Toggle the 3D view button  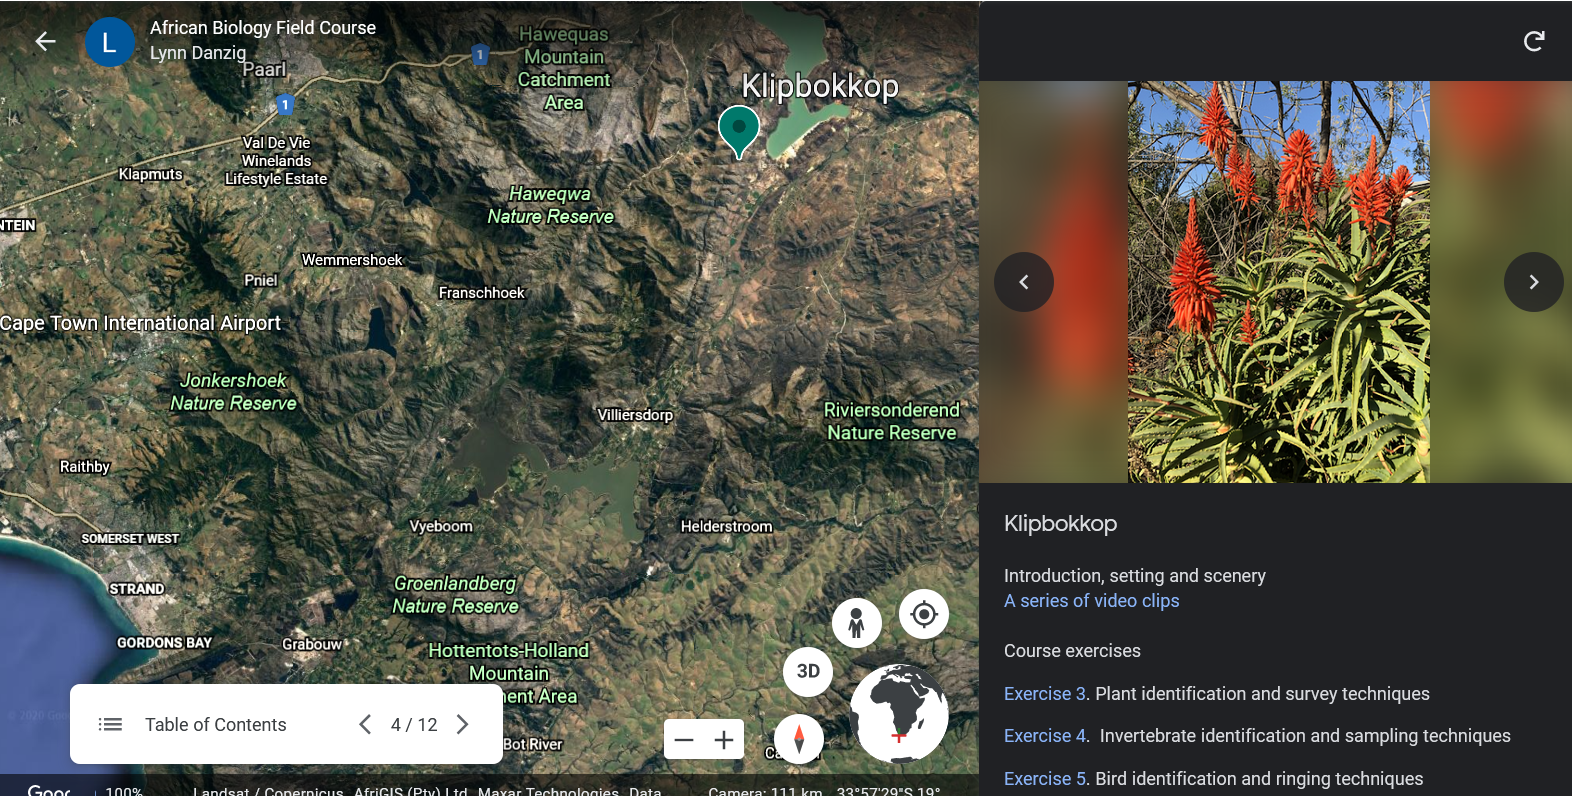(808, 671)
